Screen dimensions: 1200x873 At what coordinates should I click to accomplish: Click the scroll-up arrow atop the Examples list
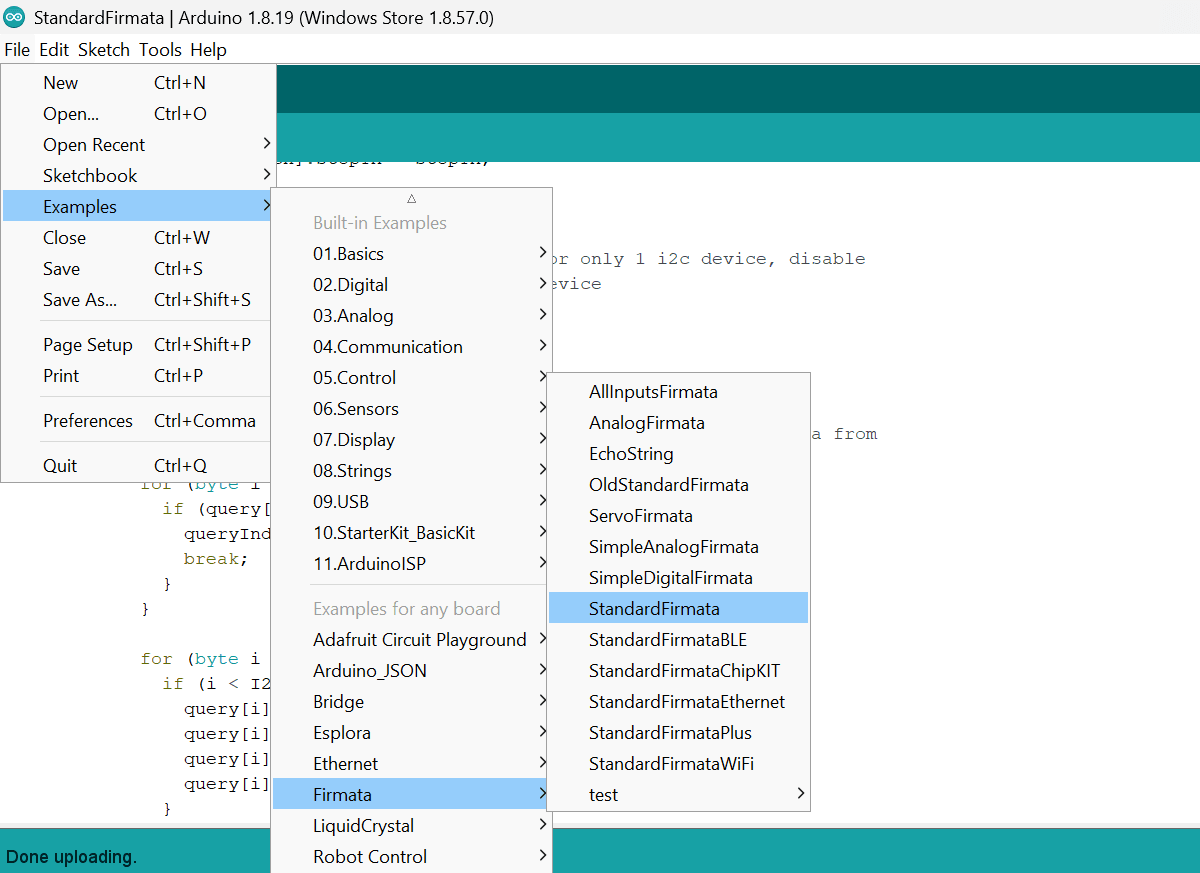pos(411,197)
